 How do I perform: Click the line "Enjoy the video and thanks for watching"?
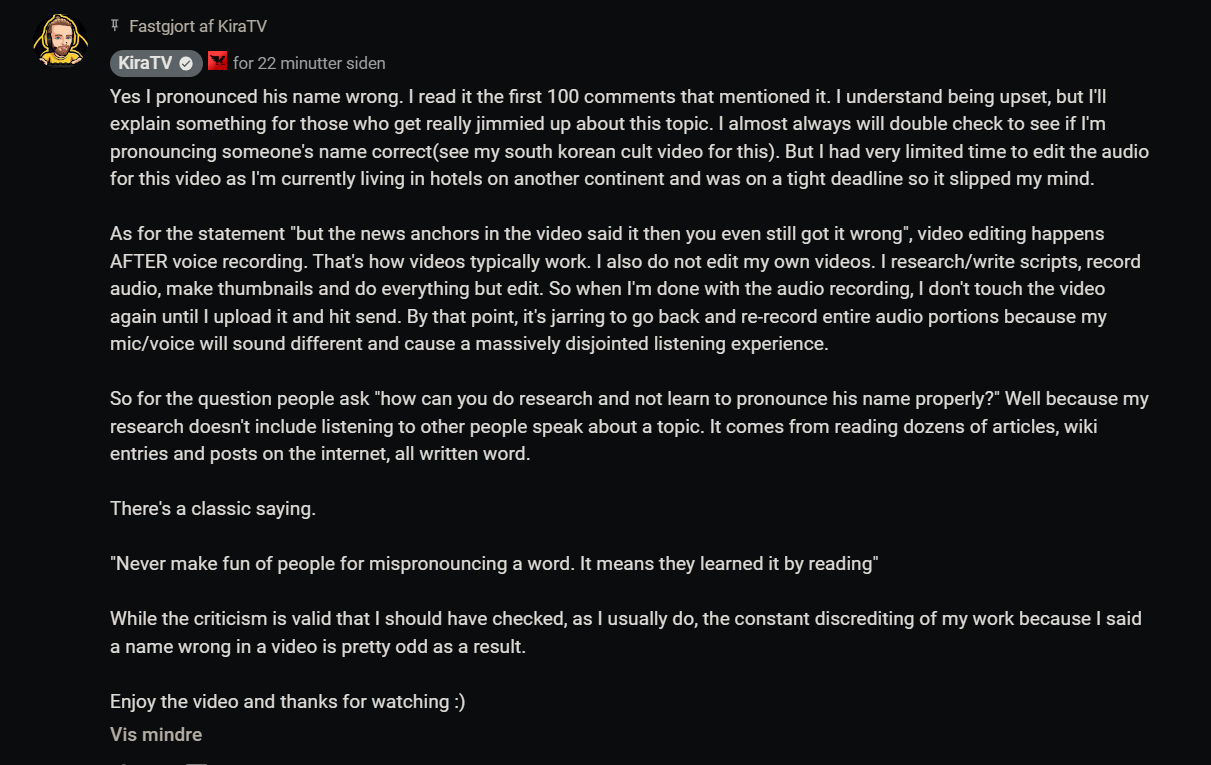click(x=288, y=701)
